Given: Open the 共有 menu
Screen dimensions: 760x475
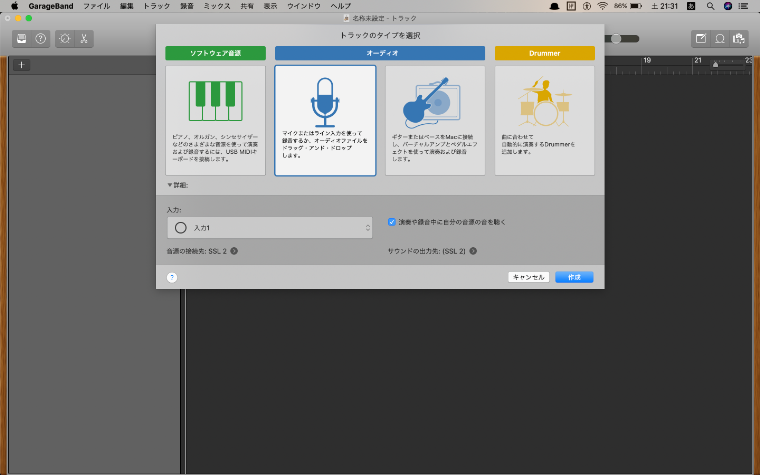Looking at the screenshot, I should 247,6.
